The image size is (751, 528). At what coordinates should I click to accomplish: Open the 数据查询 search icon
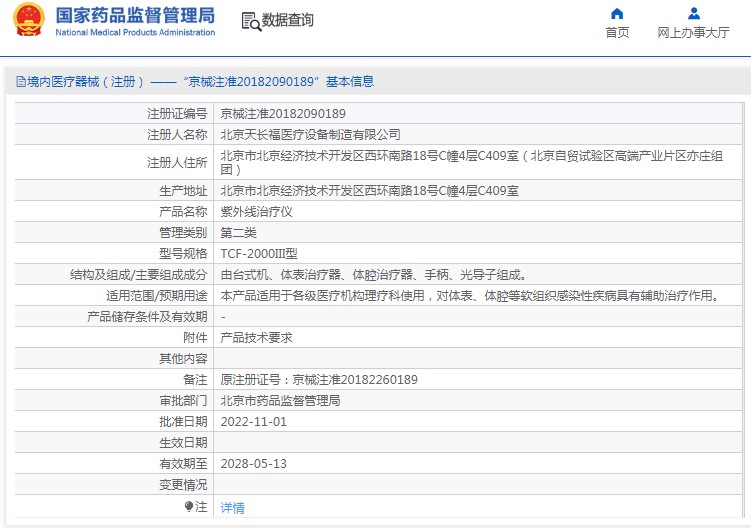[x=251, y=22]
